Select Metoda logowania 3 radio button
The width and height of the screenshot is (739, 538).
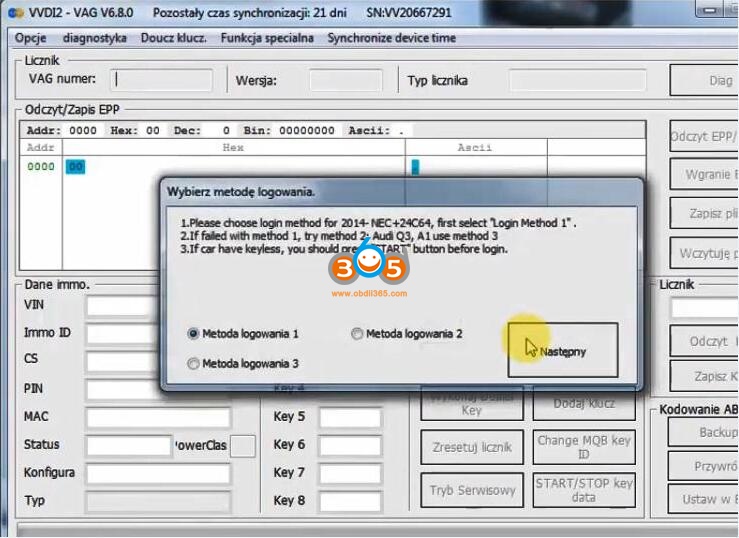pyautogui.click(x=243, y=364)
